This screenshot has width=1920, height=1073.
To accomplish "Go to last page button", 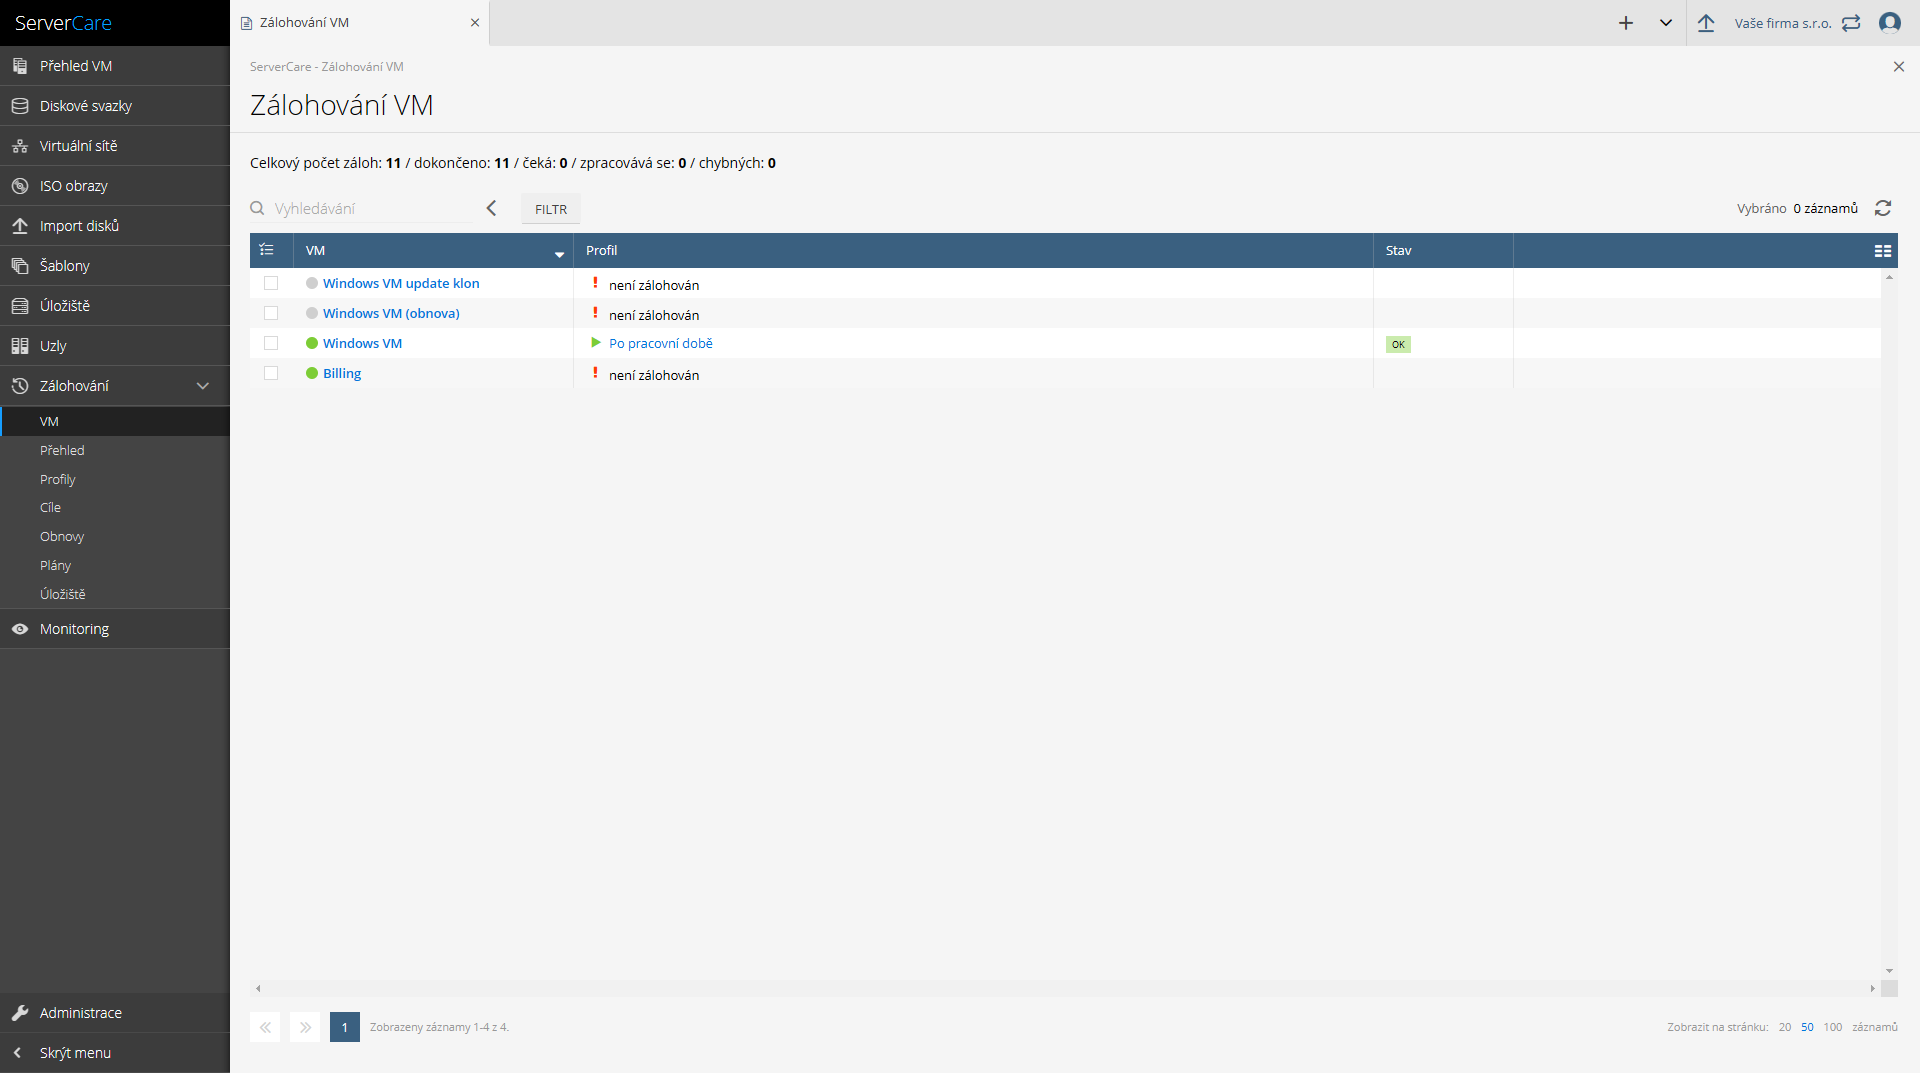I will click(x=305, y=1027).
